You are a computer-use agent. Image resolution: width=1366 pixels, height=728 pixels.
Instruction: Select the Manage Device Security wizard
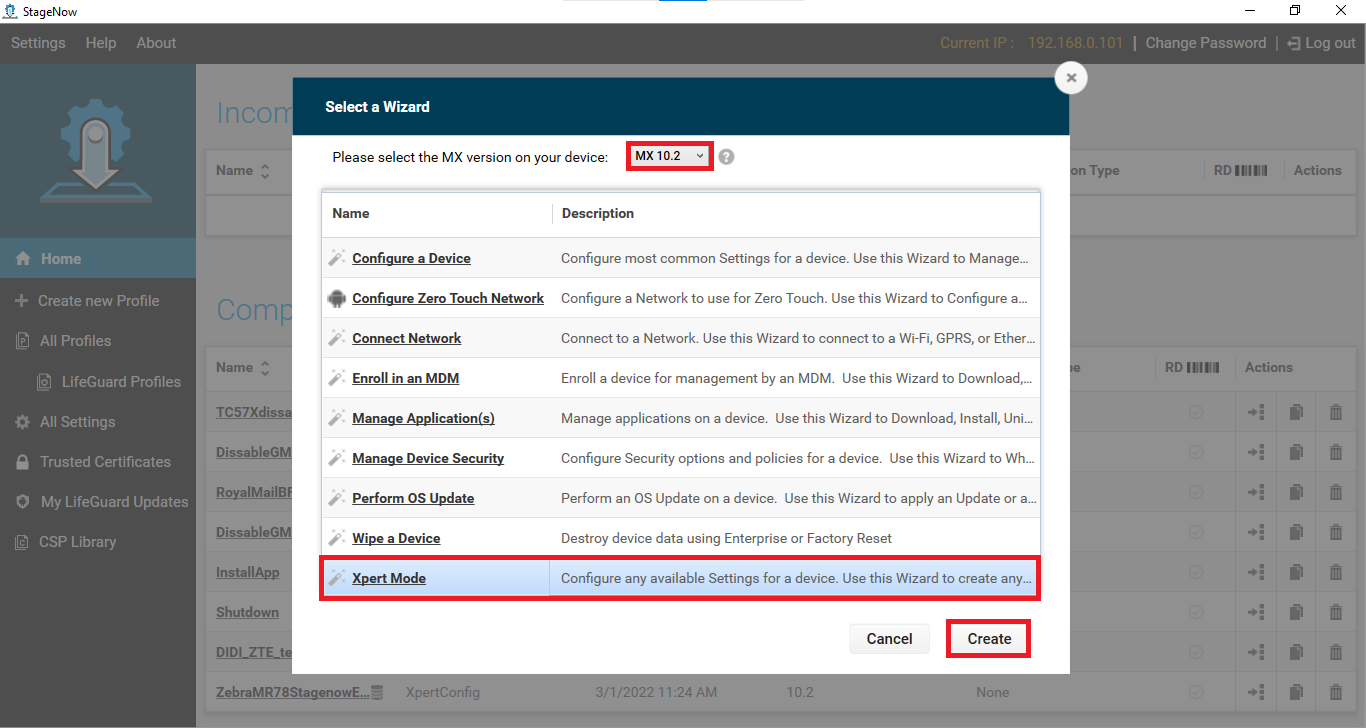[428, 458]
